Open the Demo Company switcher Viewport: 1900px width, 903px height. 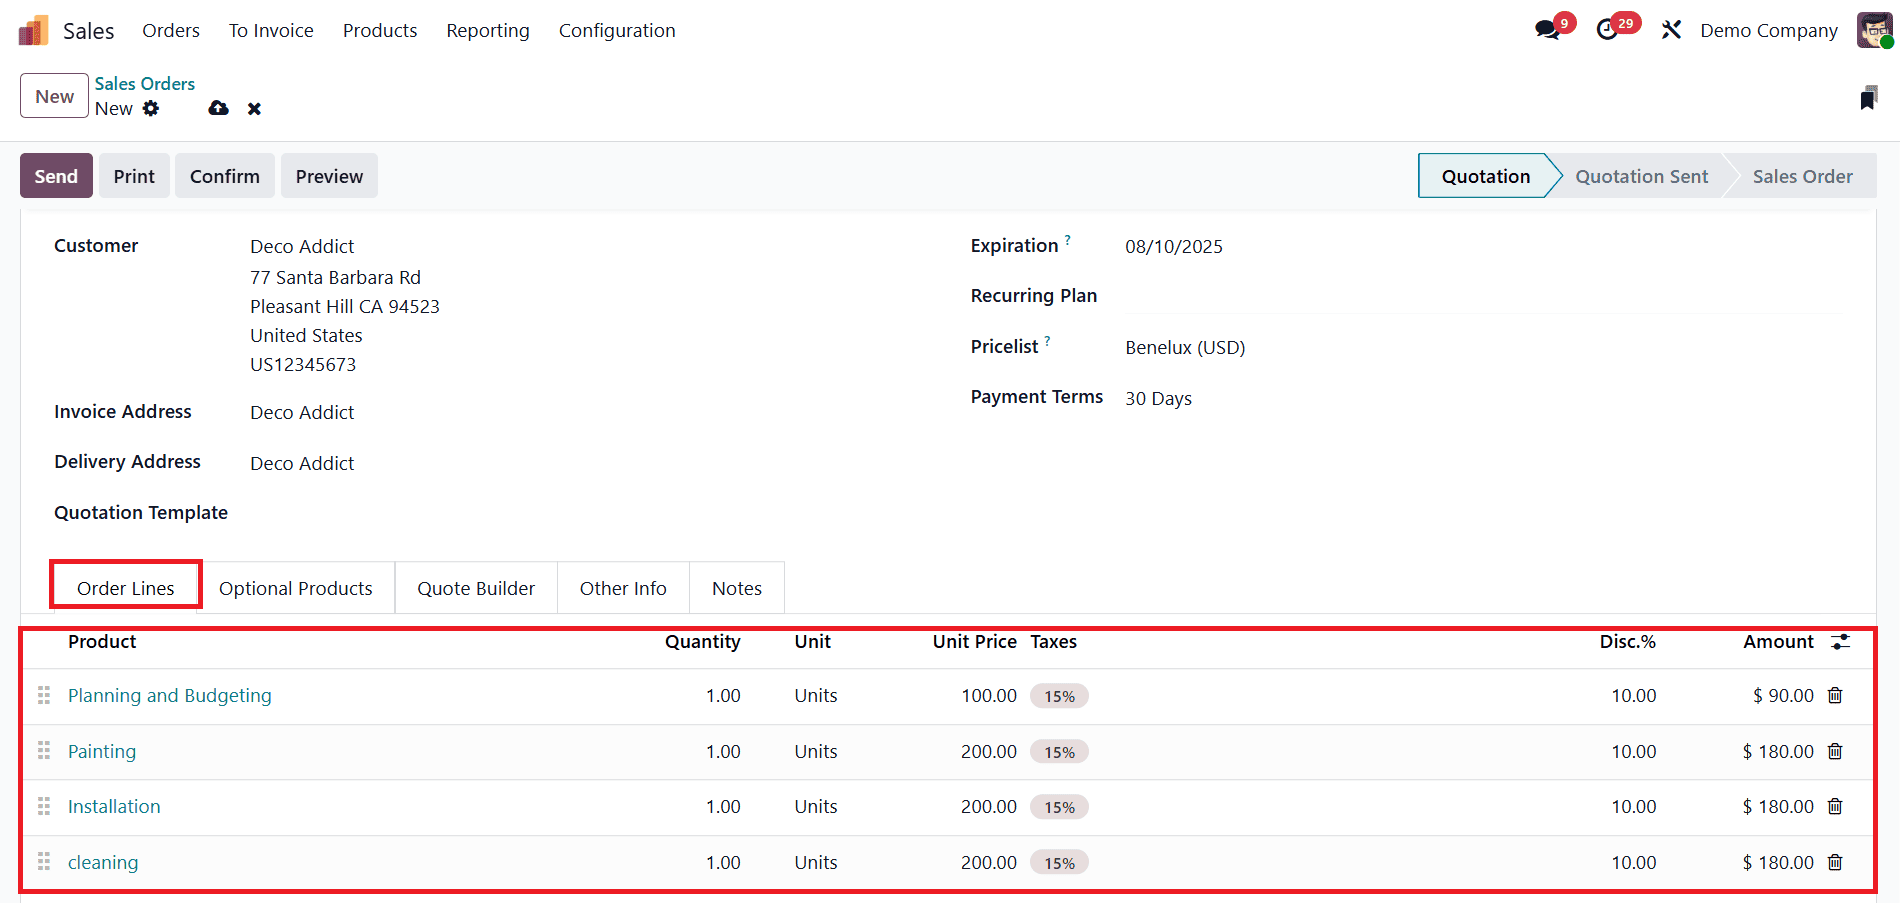click(1769, 31)
